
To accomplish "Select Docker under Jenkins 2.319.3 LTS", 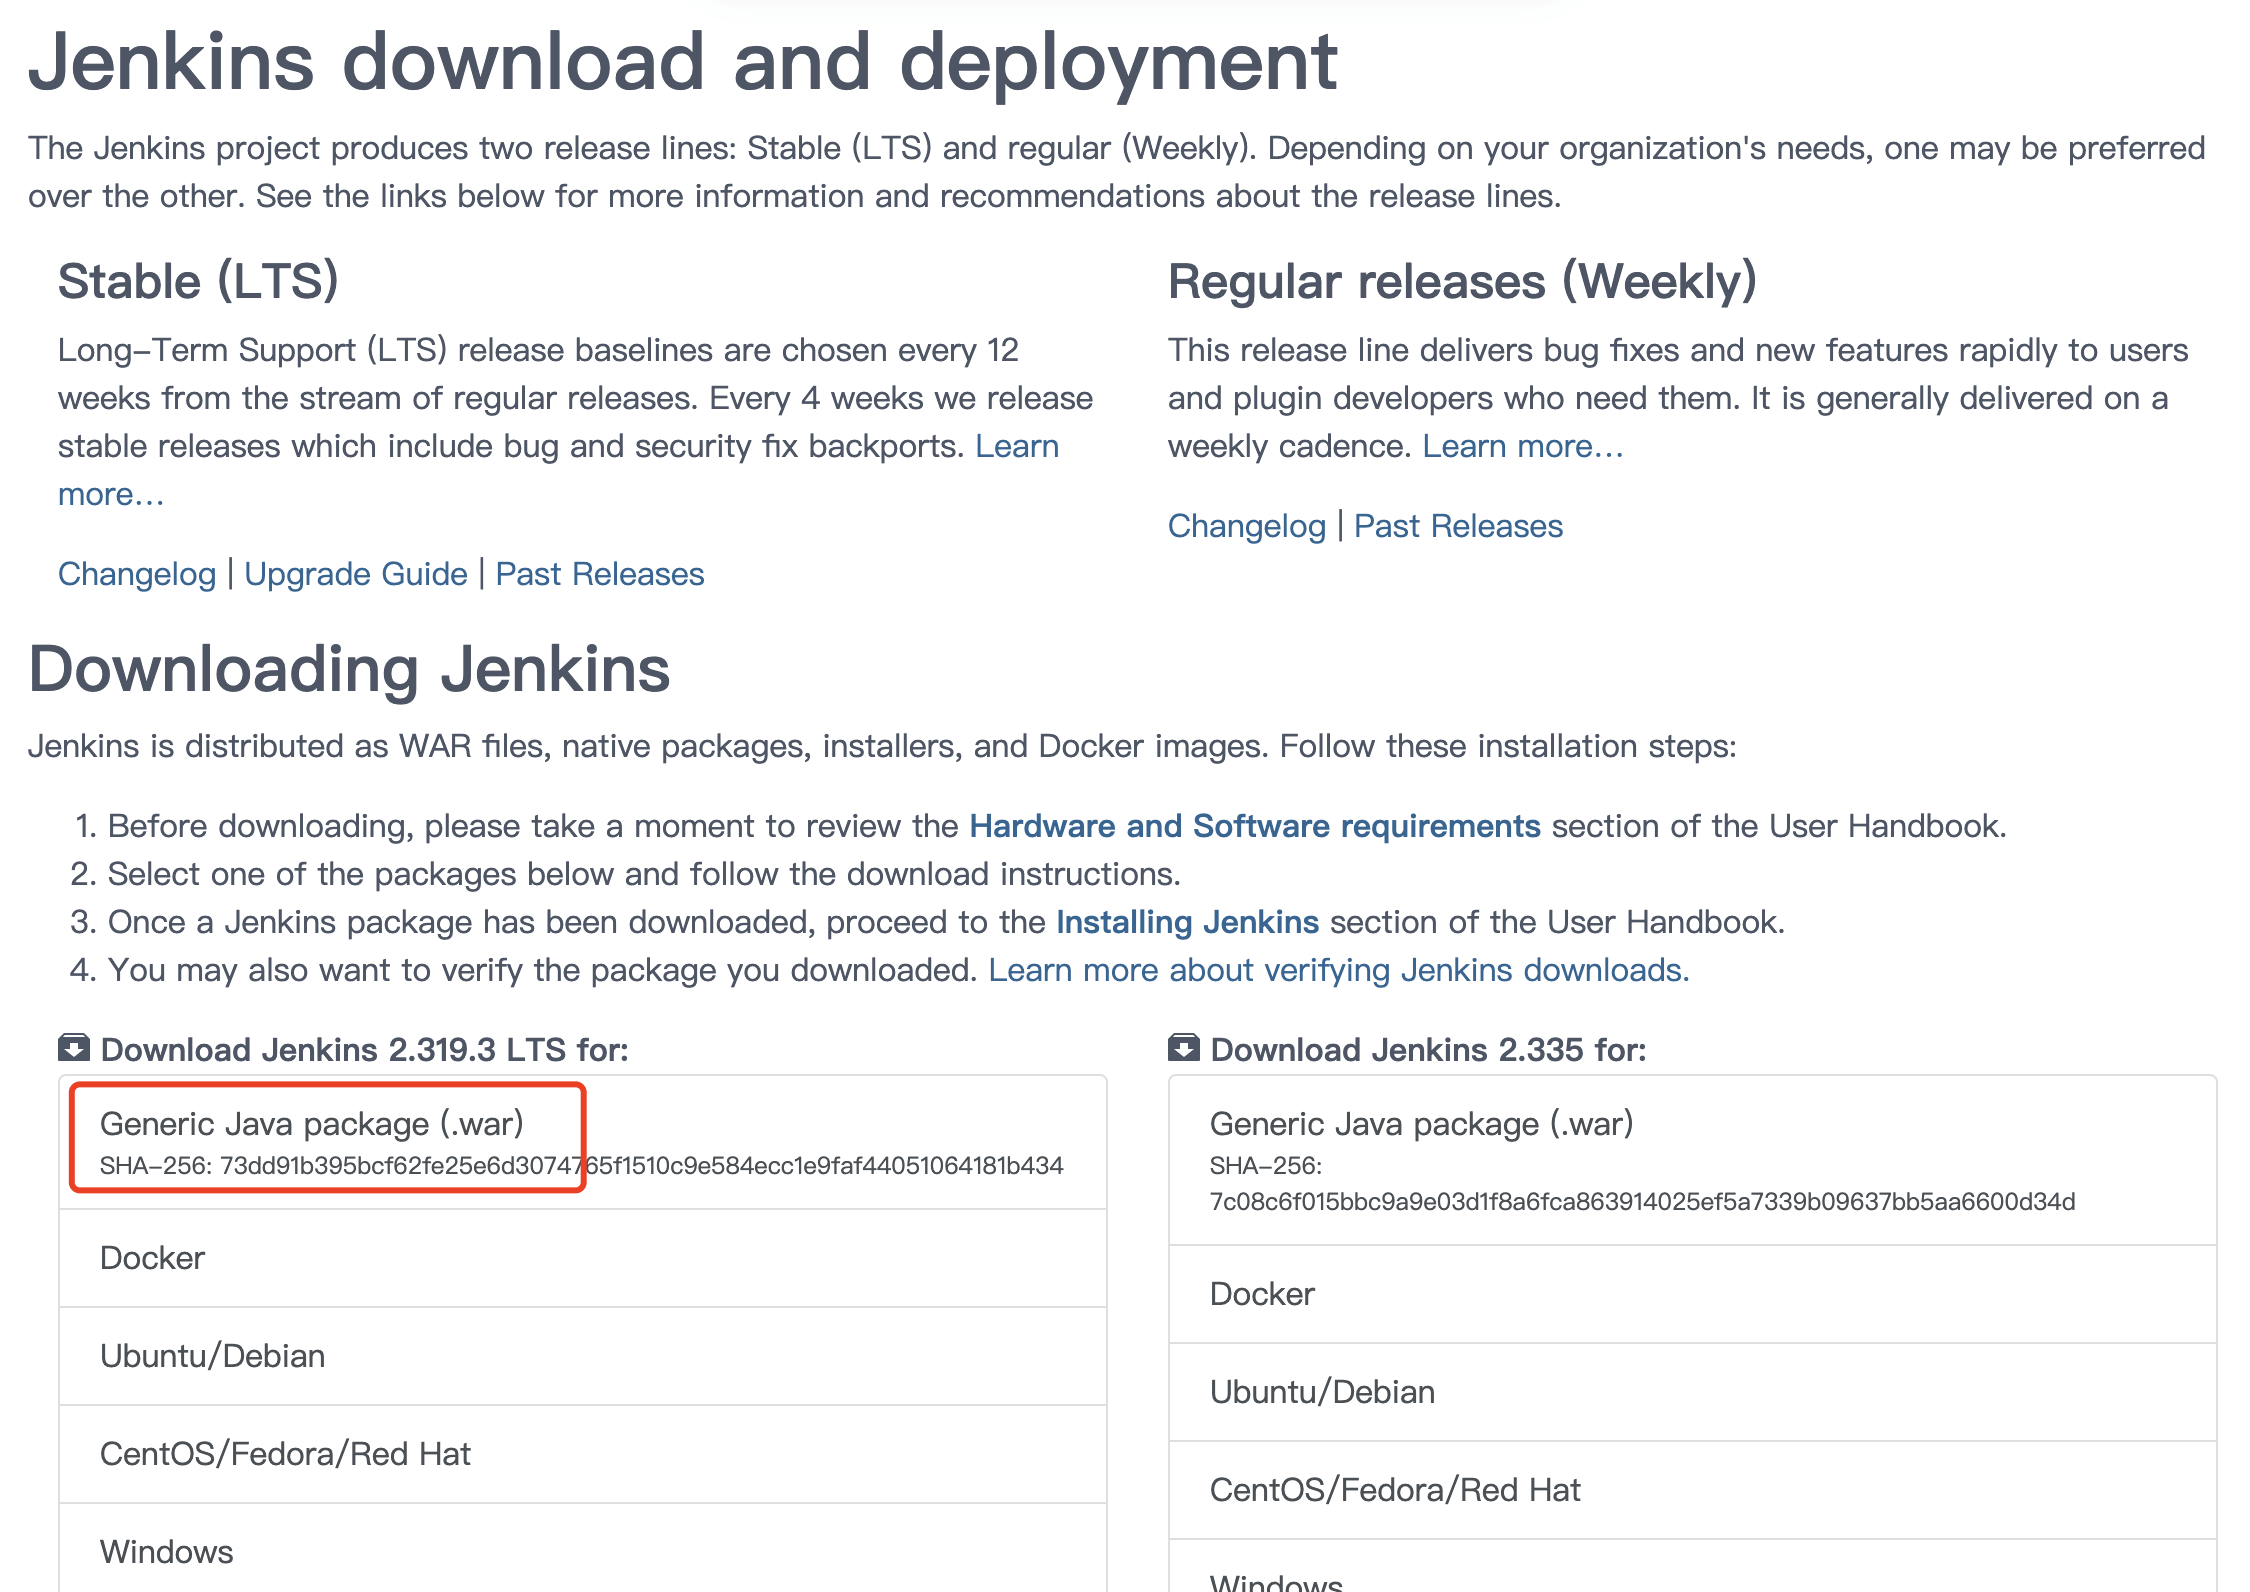I will click(152, 1258).
